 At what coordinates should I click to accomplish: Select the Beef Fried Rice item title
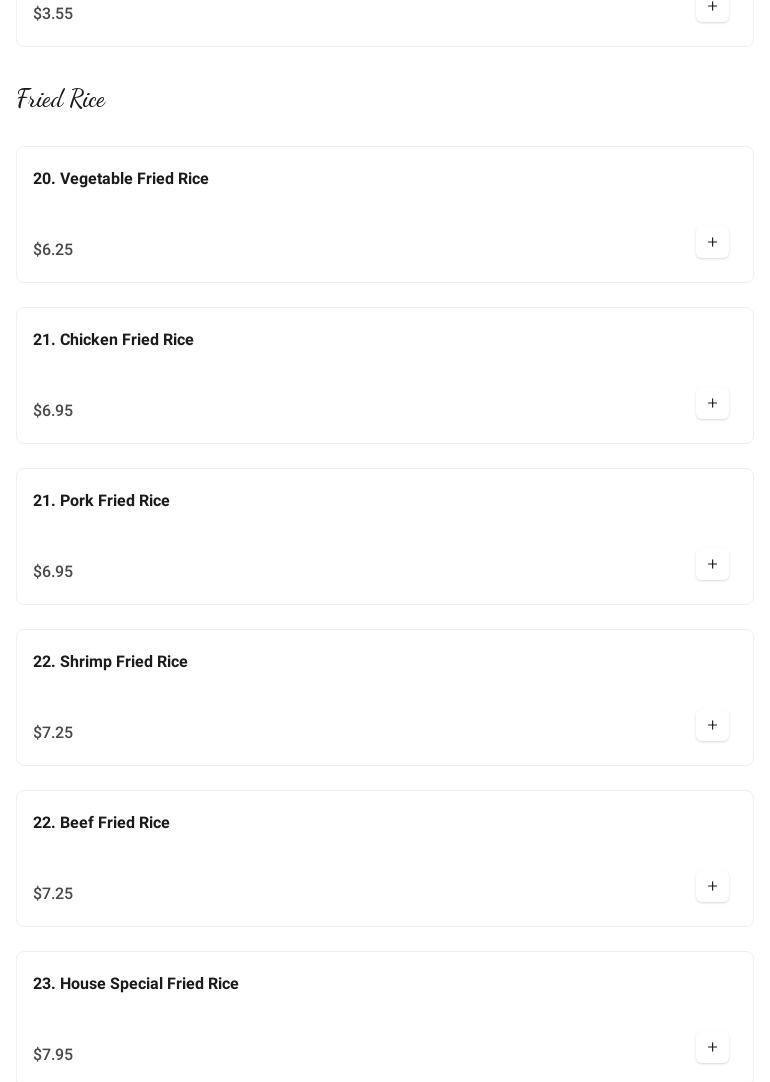(101, 823)
